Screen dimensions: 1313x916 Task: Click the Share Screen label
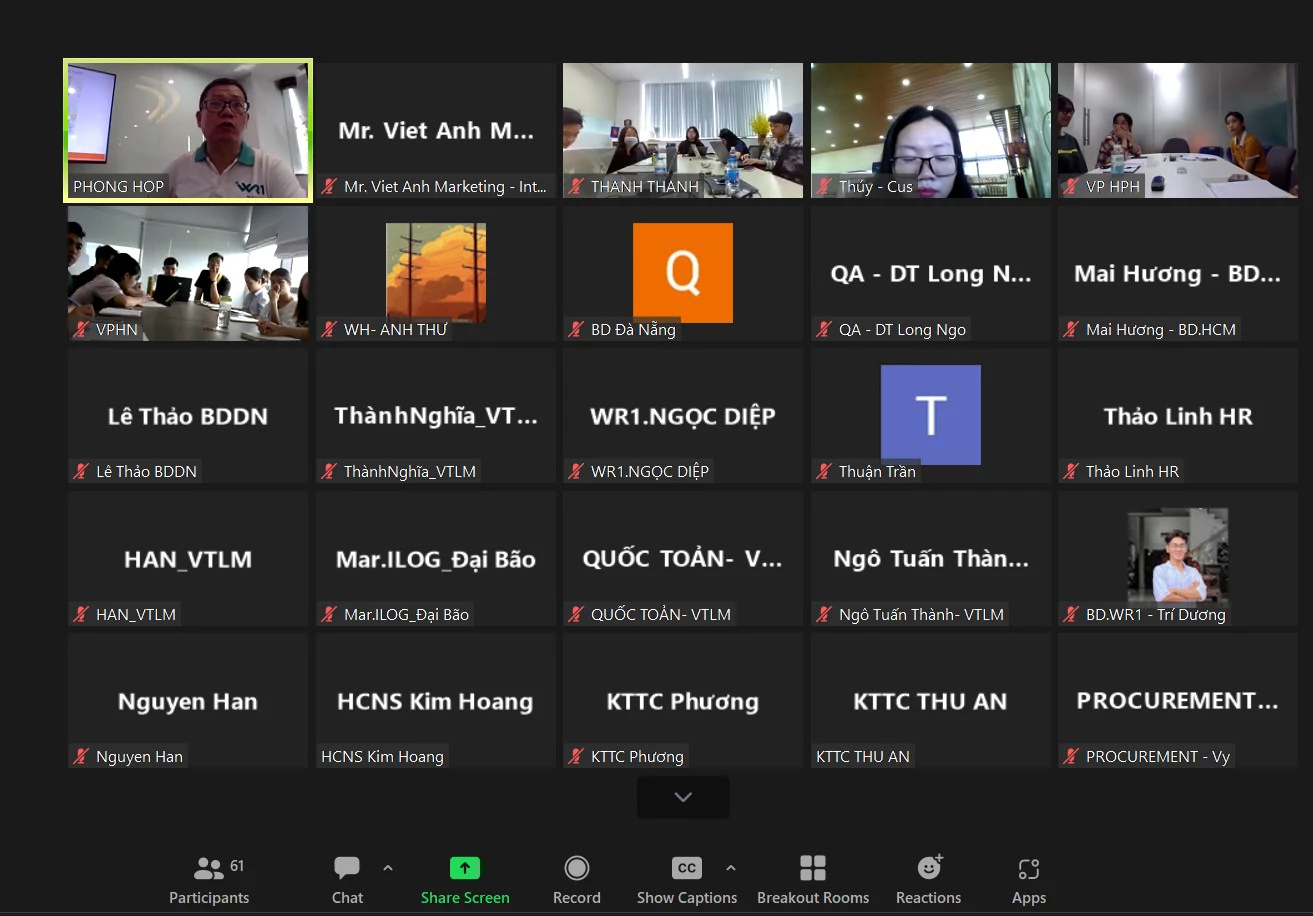pyautogui.click(x=465, y=898)
